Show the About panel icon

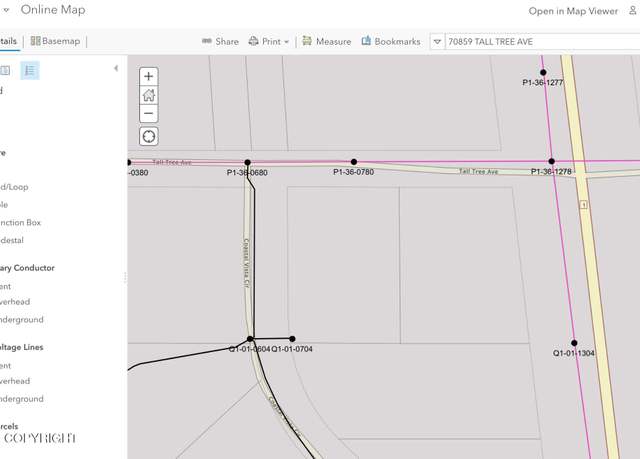5,71
